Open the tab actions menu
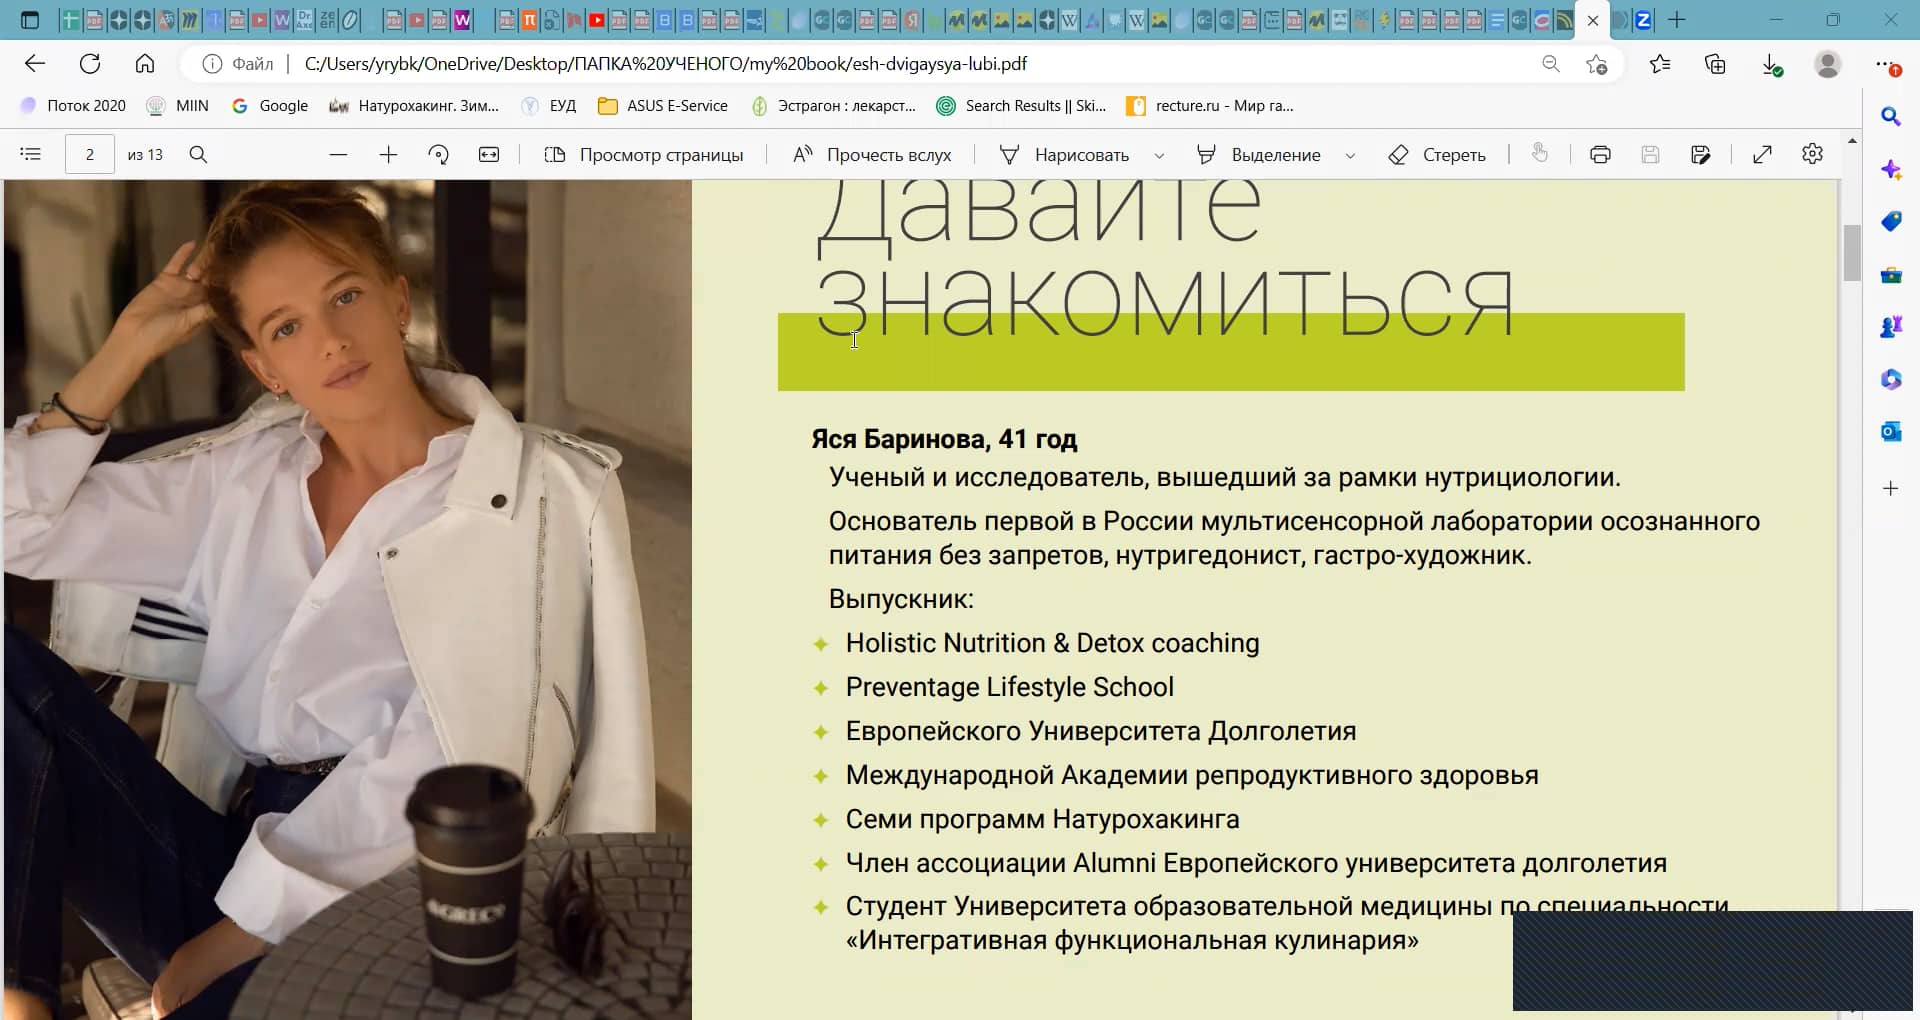Viewport: 1920px width, 1020px height. (x=30, y=20)
